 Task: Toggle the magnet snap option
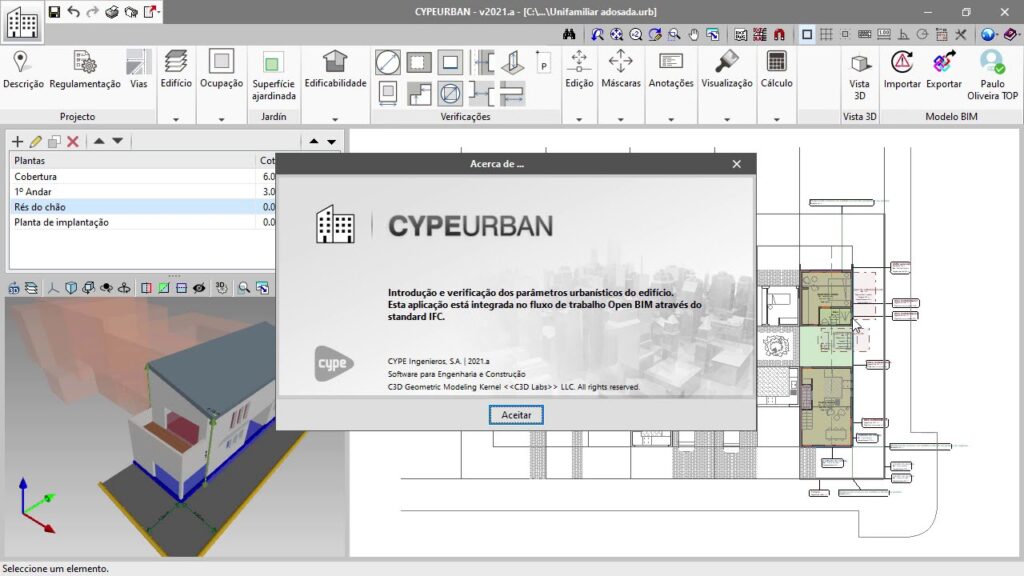pos(780,34)
